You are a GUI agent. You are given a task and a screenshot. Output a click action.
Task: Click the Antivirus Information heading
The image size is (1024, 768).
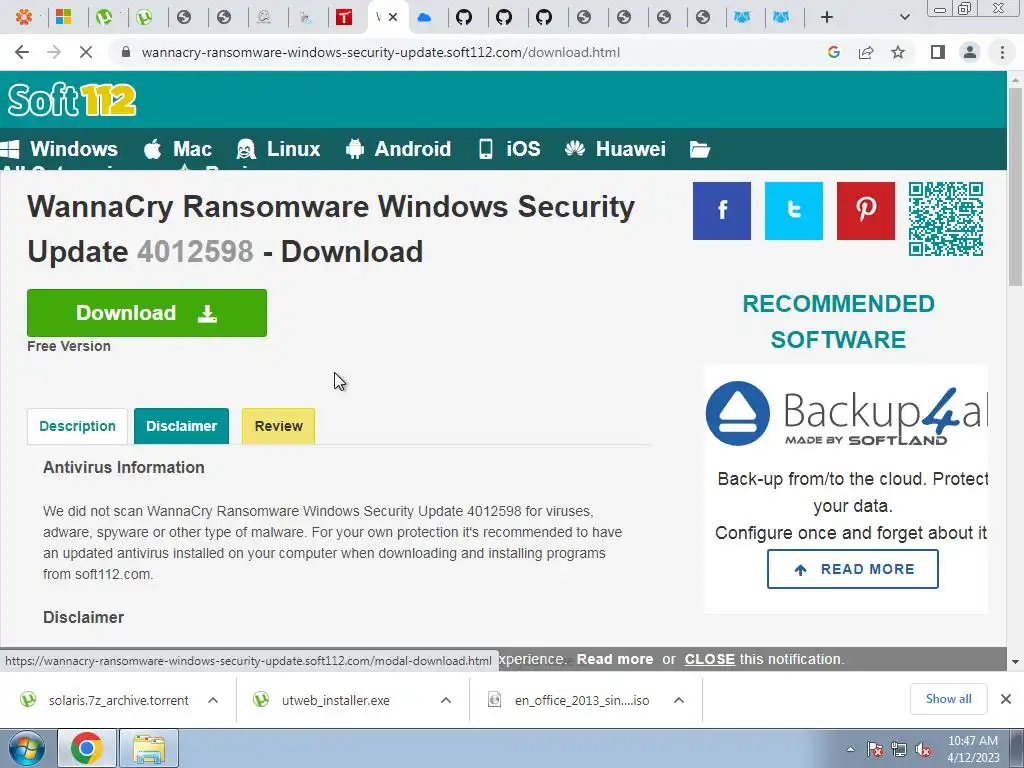pos(123,468)
